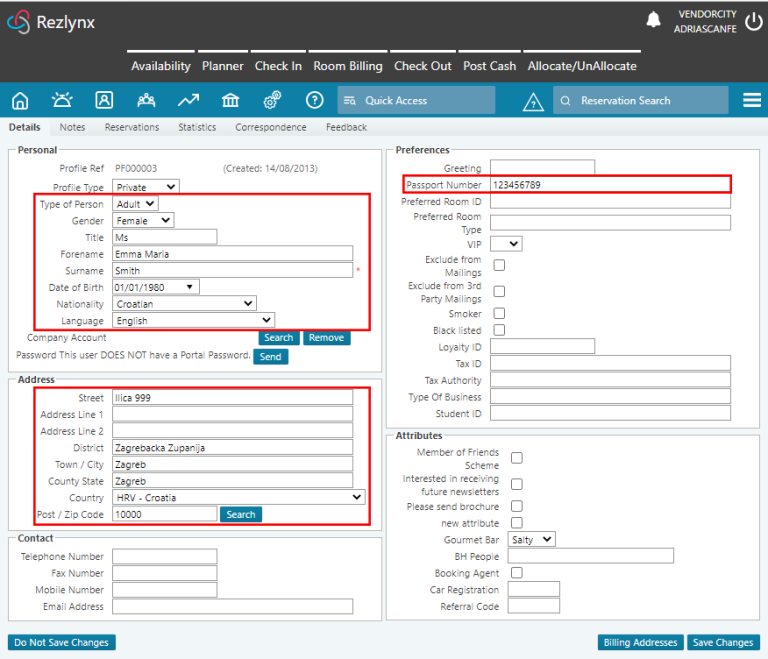Check the Exclude from Mailings box
Screen dimensions: 768x659
click(499, 265)
